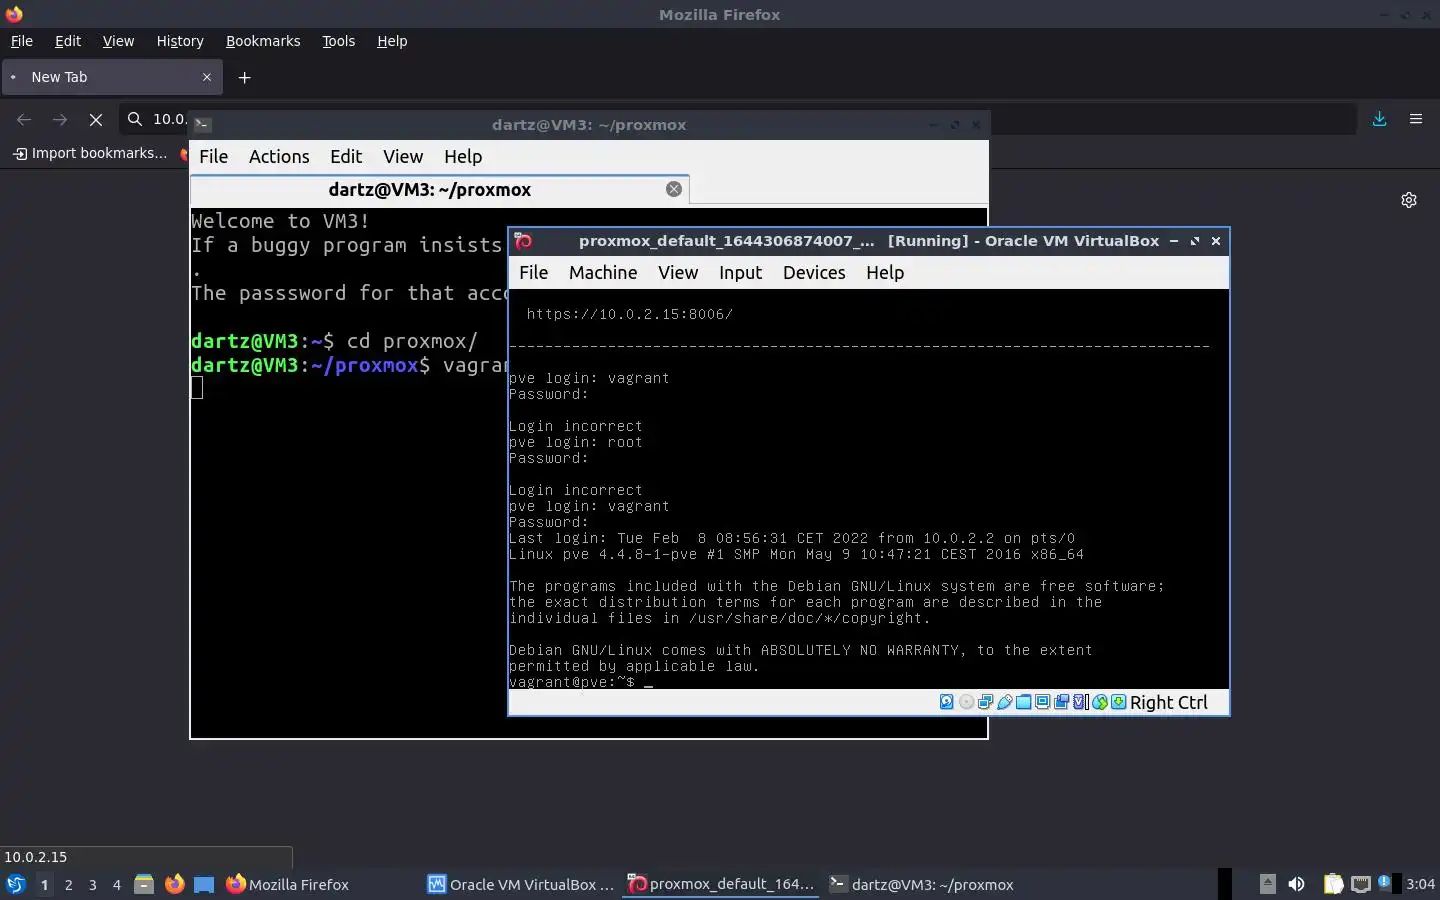Viewport: 1440px width, 900px height.
Task: Switch to proxmox_default_164 taskbar entry
Action: [x=721, y=884]
